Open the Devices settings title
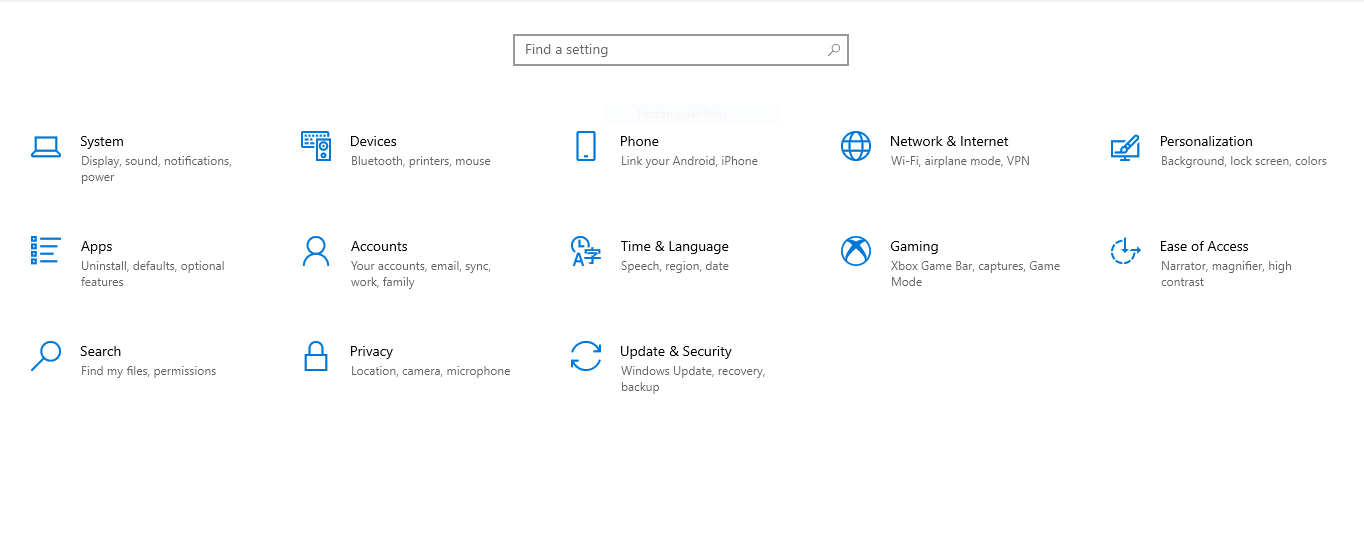This screenshot has height=546, width=1364. (x=373, y=141)
